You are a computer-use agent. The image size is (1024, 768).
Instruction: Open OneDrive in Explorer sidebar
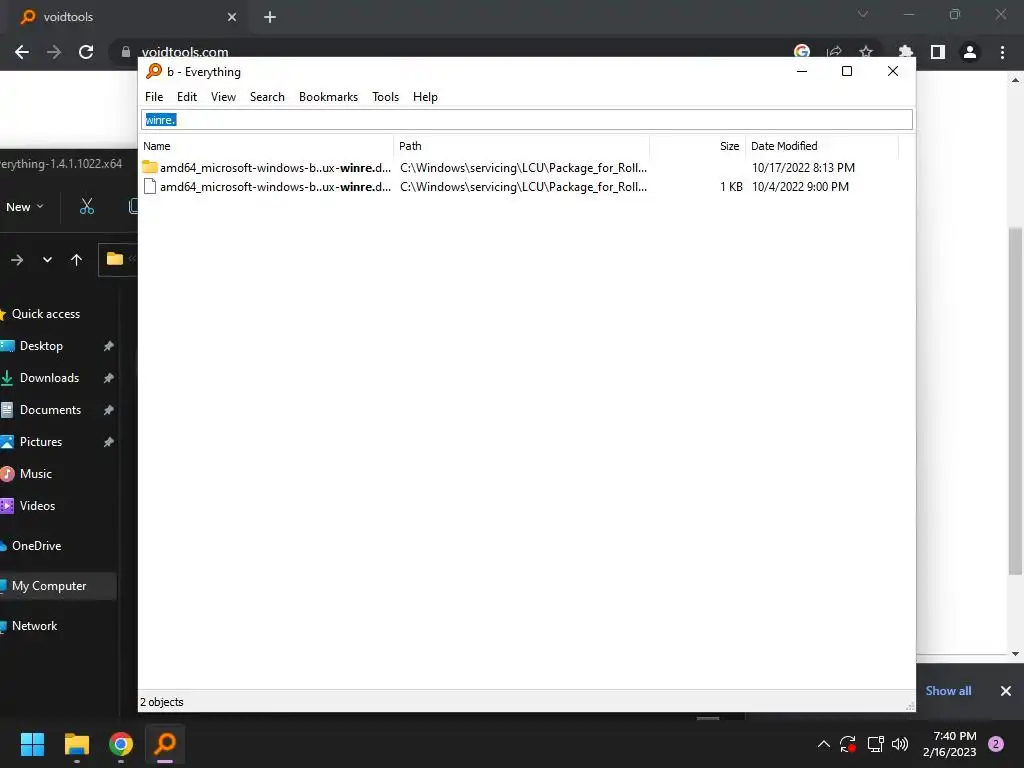(37, 546)
